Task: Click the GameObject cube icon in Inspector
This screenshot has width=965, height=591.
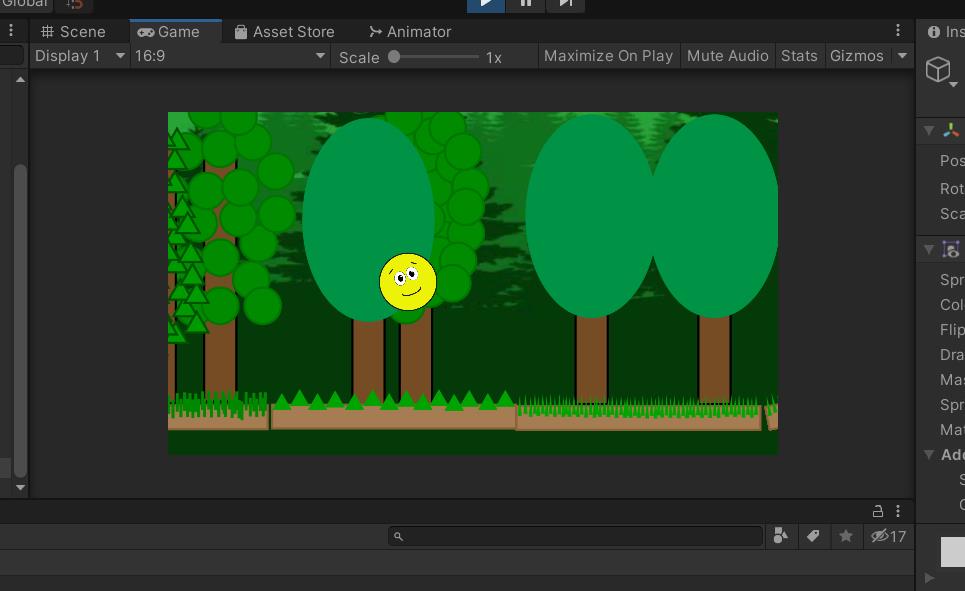Action: [938, 69]
